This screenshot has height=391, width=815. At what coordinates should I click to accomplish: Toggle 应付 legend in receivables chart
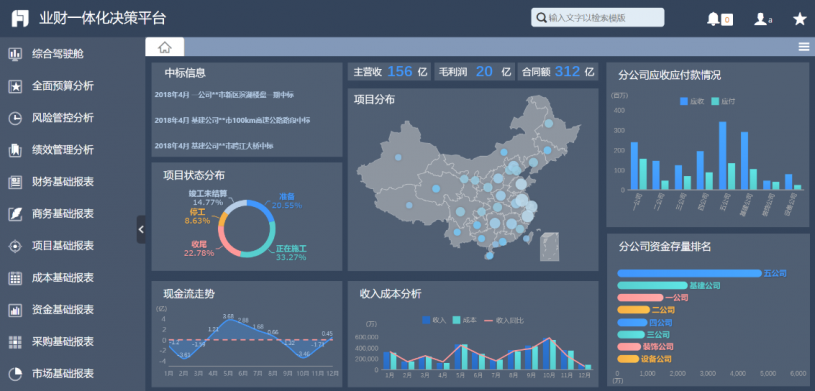pyautogui.click(x=724, y=101)
